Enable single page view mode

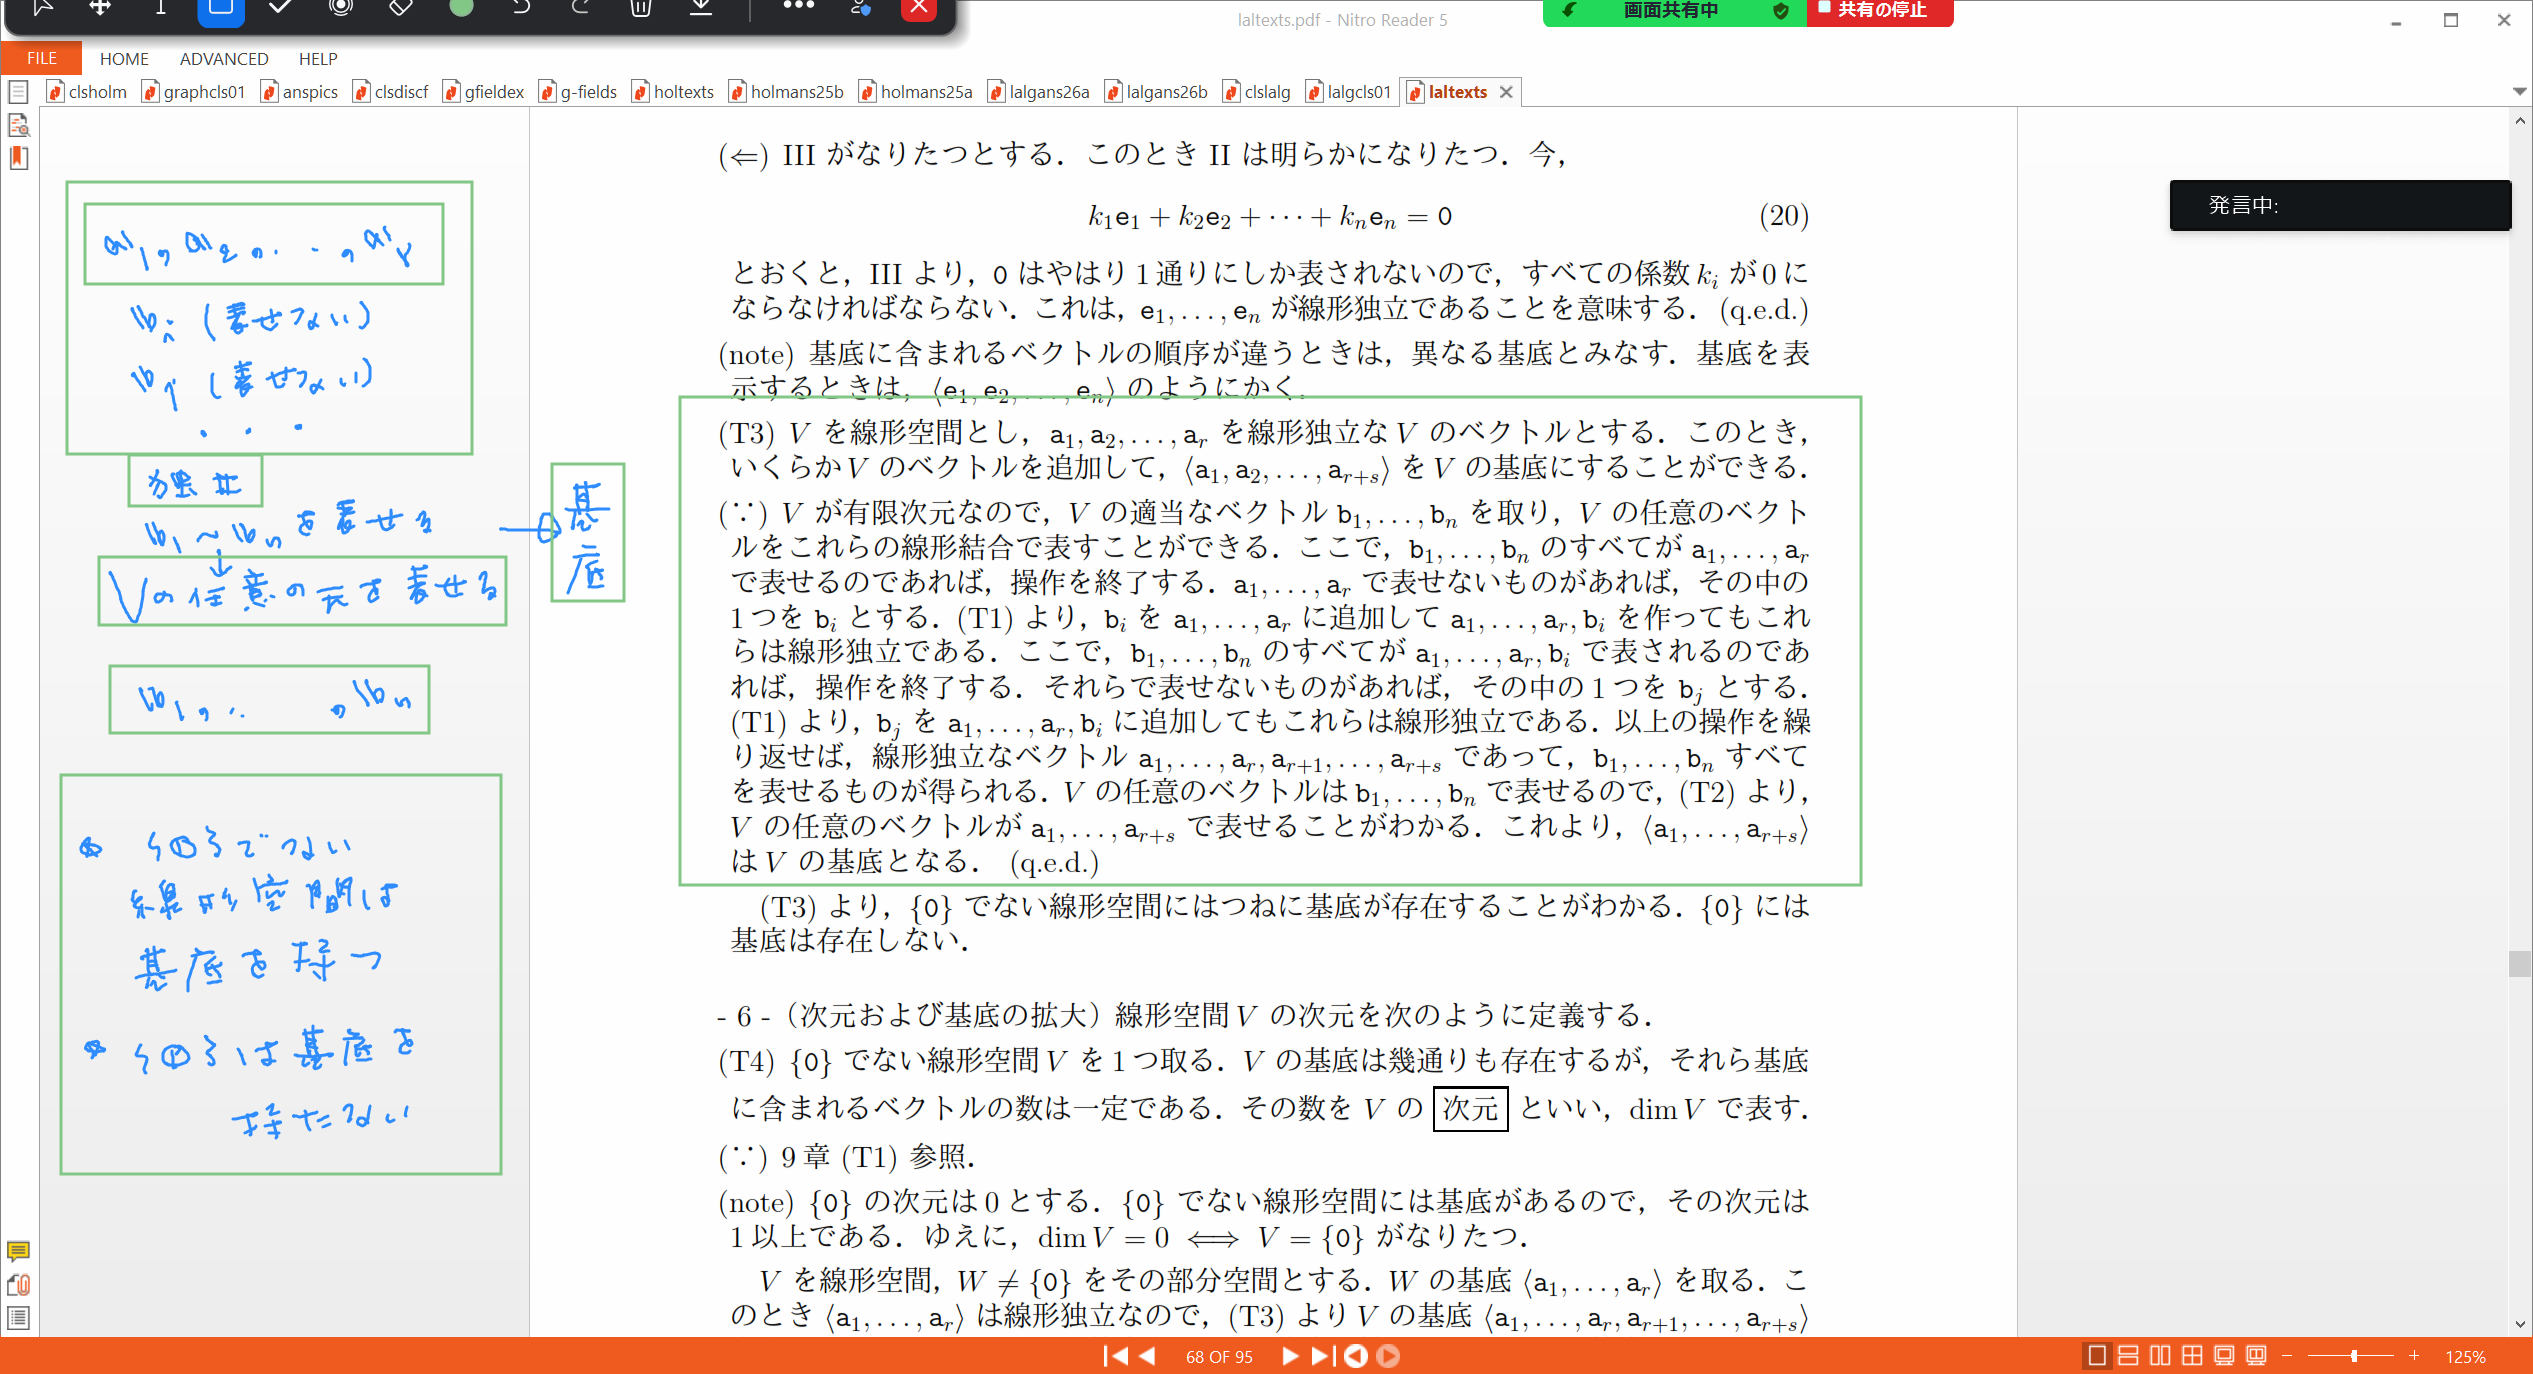coord(2097,1356)
